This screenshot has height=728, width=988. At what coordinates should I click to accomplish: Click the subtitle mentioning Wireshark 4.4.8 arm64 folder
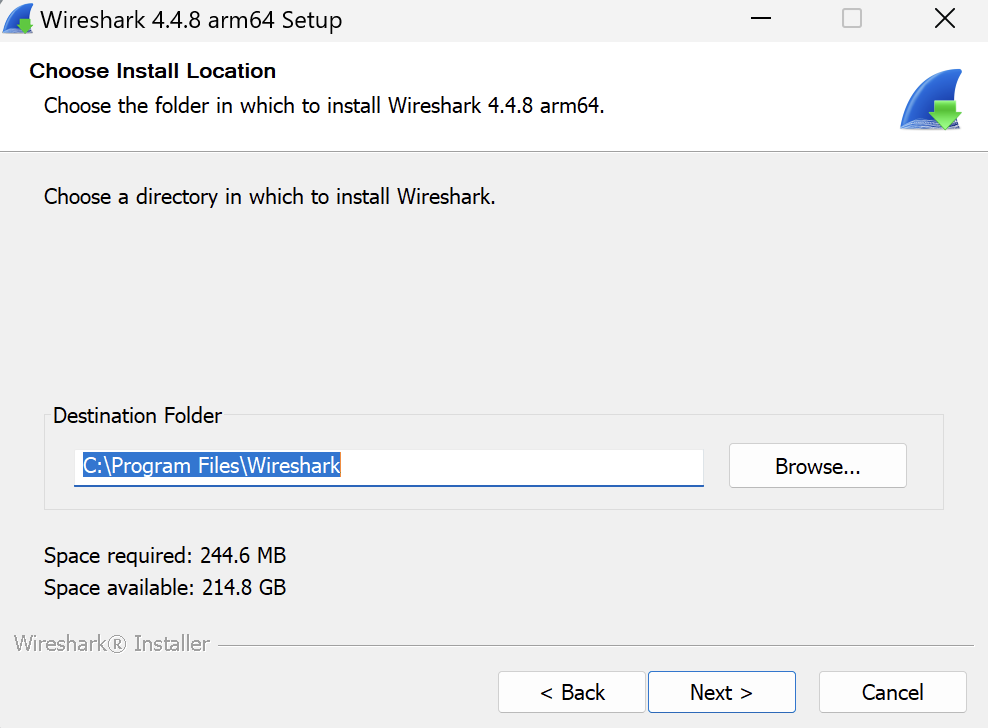pos(324,105)
